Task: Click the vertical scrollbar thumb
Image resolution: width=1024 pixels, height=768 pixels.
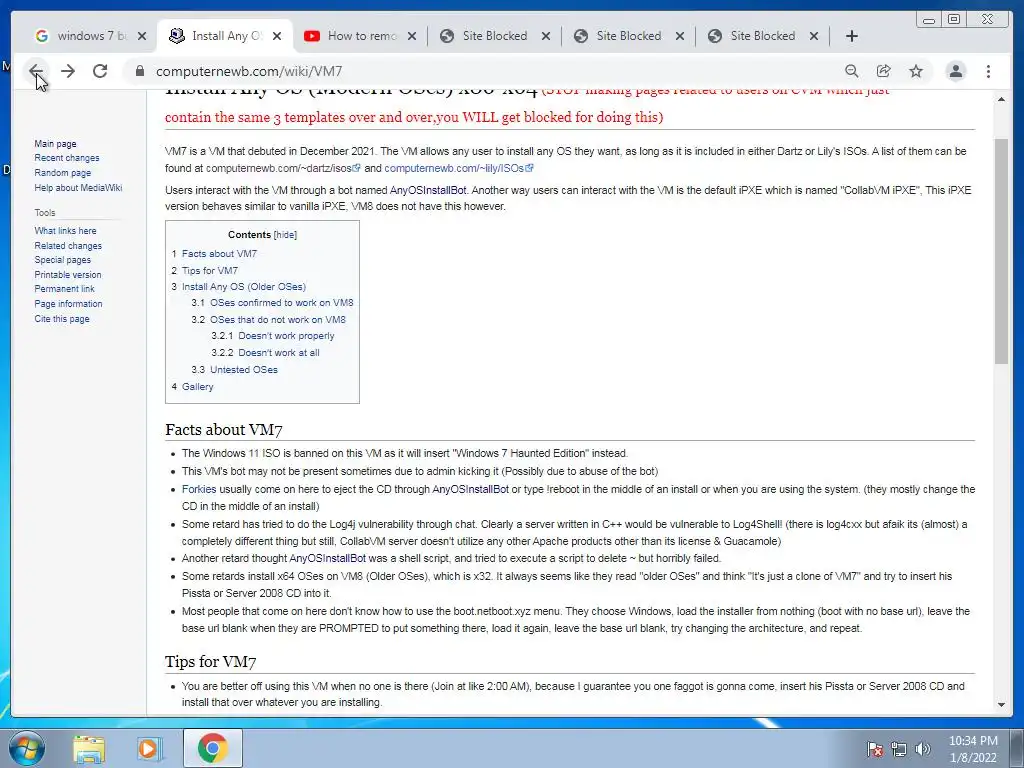Action: pos(1001,251)
